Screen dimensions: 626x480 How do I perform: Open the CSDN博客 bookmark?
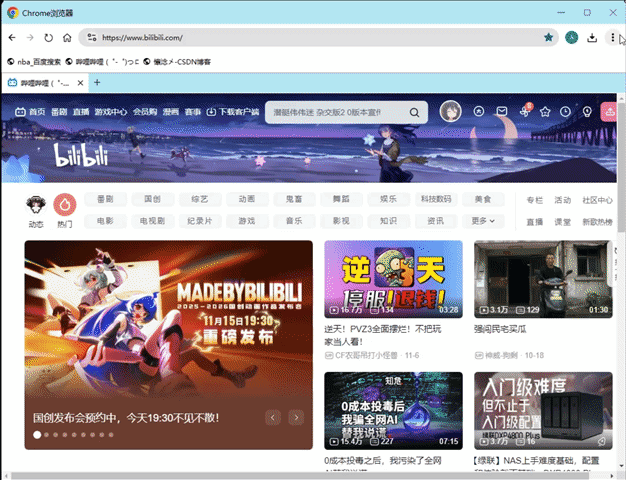177,62
